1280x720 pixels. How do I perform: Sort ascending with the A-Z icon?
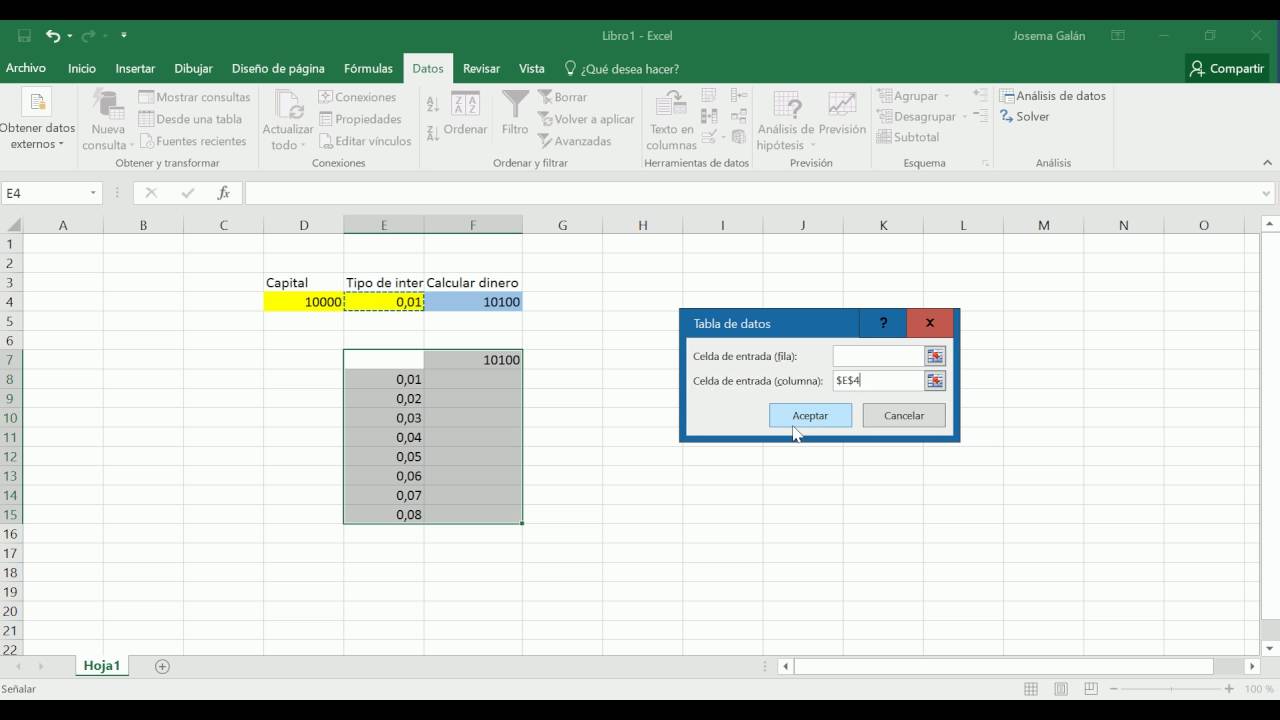(433, 104)
